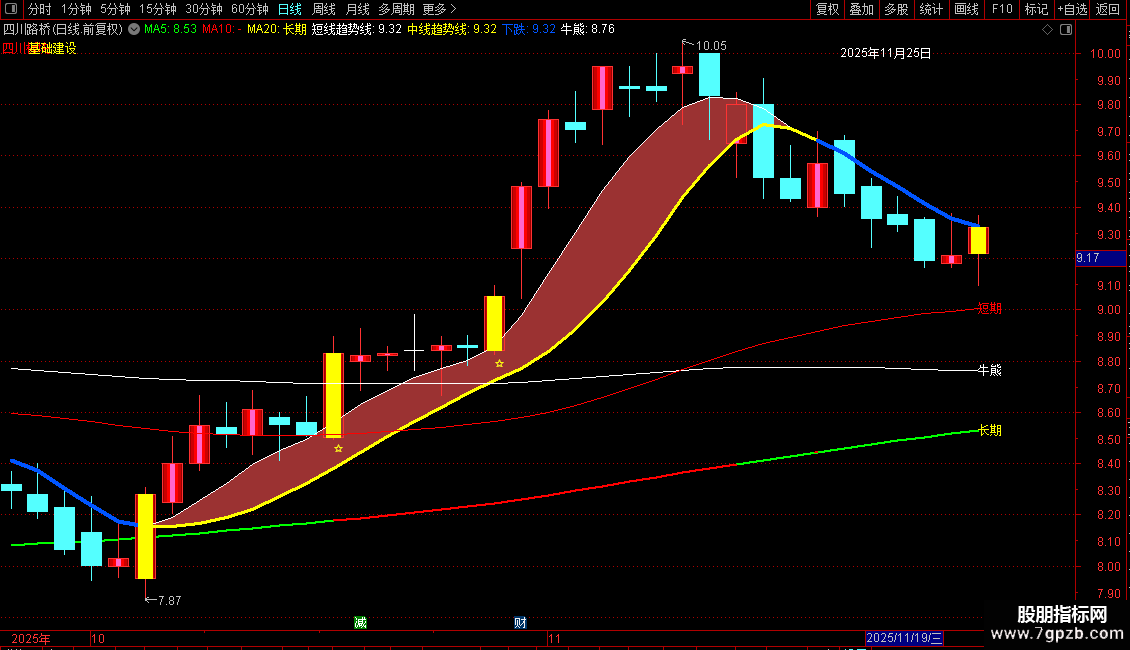Click the 7.87 low price label
This screenshot has width=1130, height=650.
[169, 600]
